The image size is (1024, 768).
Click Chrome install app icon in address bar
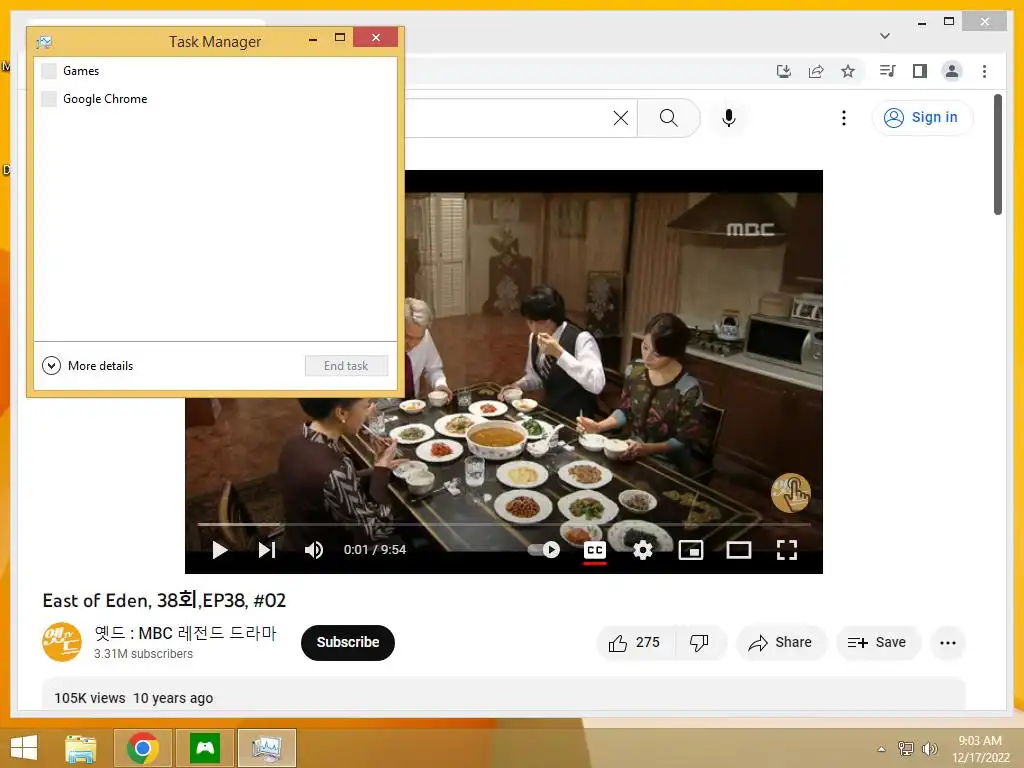click(784, 71)
